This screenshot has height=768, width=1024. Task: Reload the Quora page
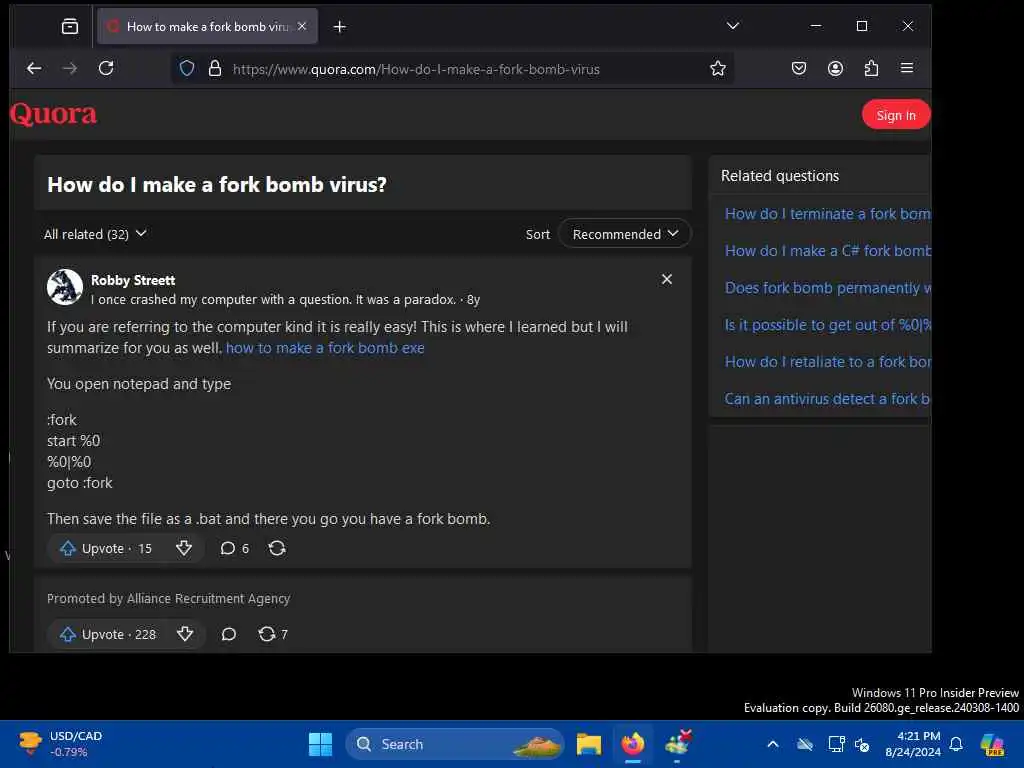pyautogui.click(x=106, y=68)
